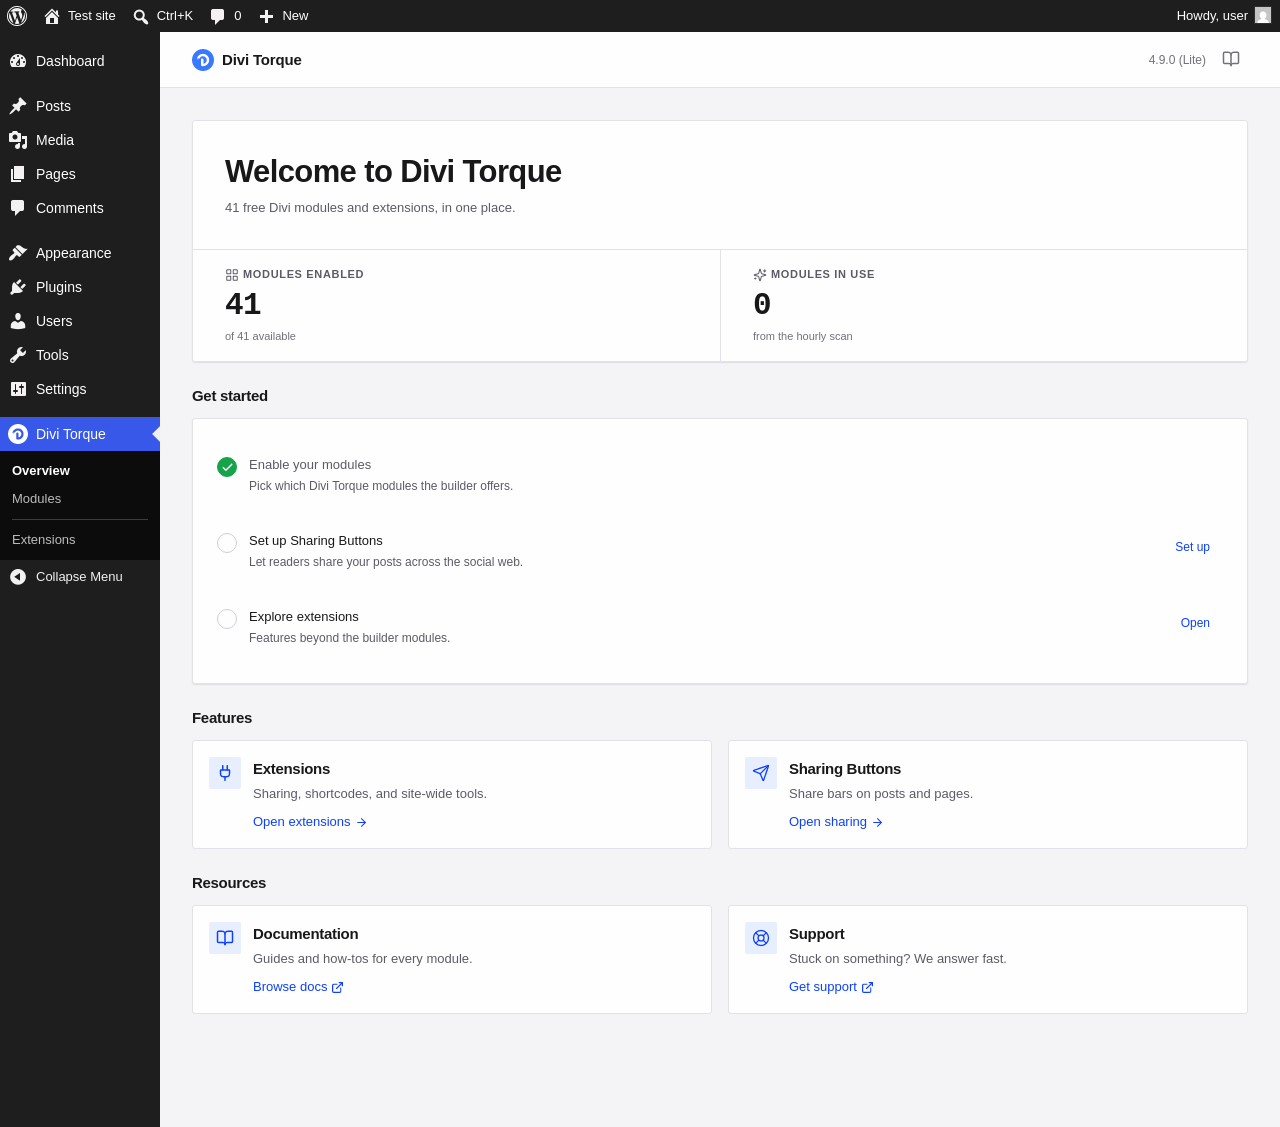Click the Set up Sharing Buttons step circle
The image size is (1280, 1127).
tap(227, 543)
